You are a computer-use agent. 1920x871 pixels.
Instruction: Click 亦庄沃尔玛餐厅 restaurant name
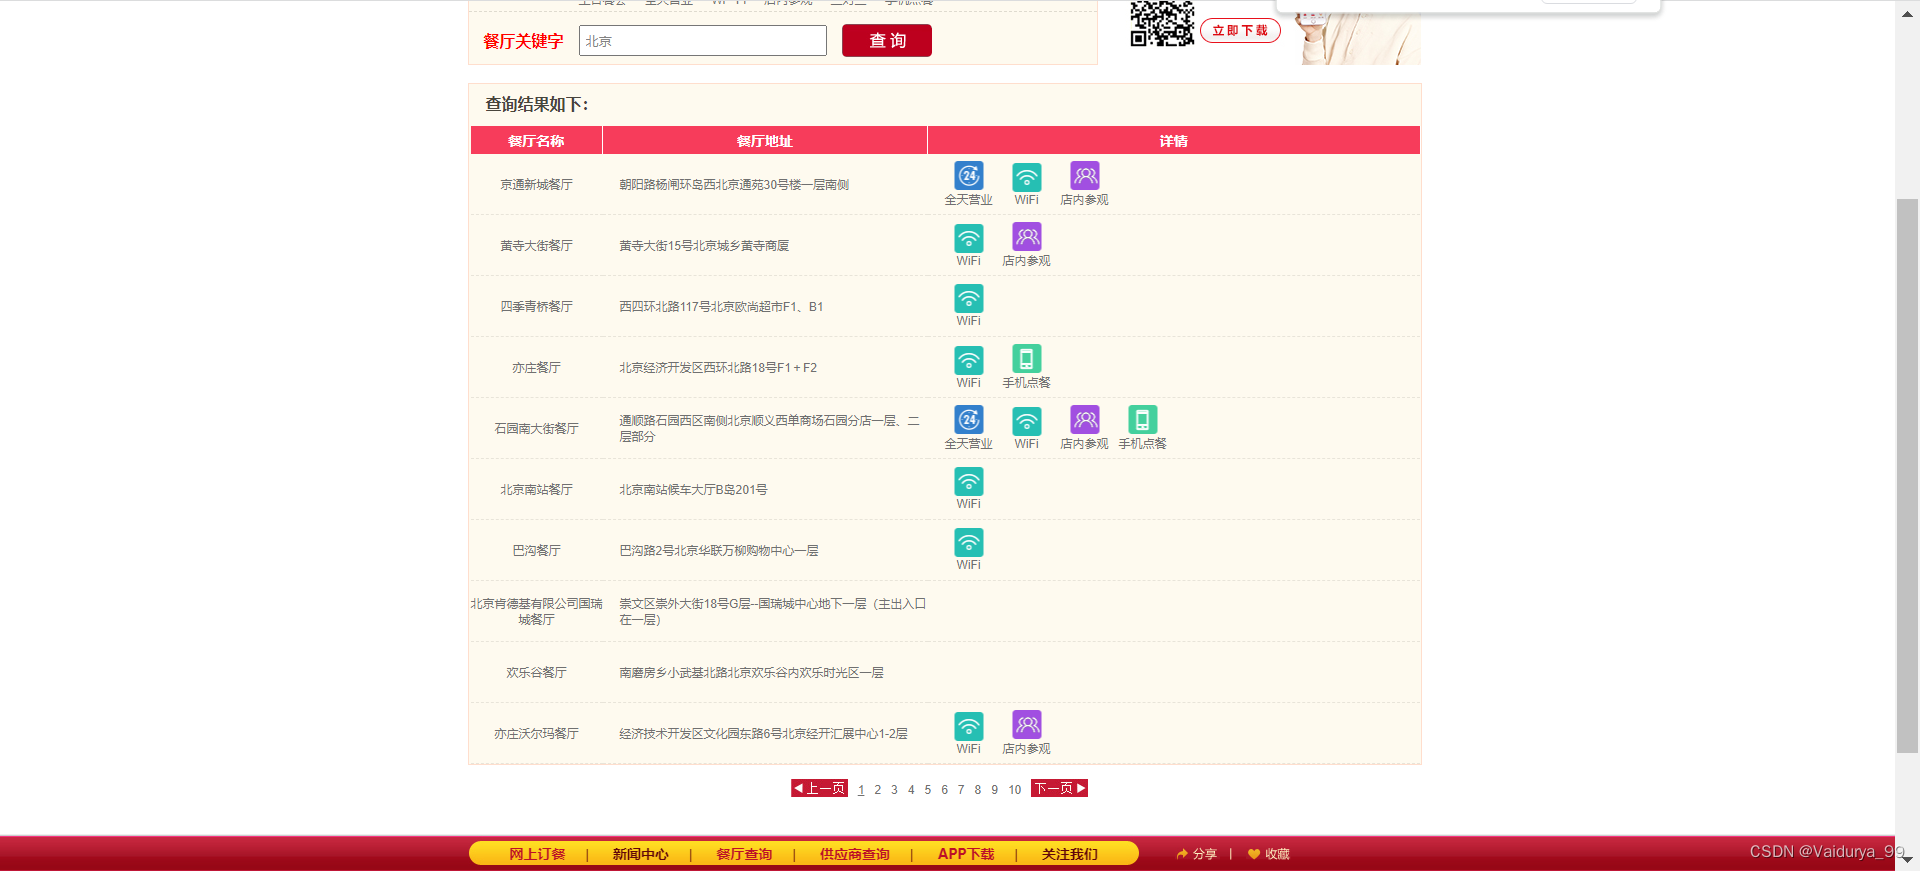(536, 734)
